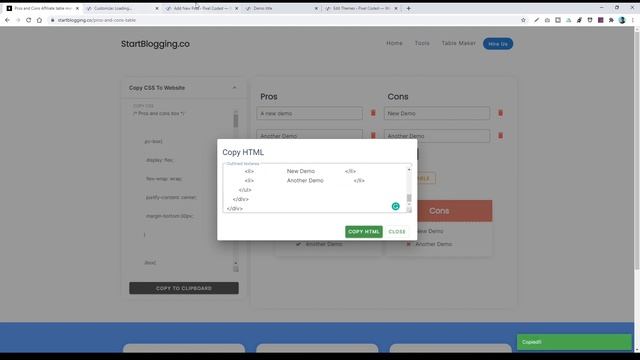Click the HTML textarea scroll up arrow
Viewport: 640px width, 360px height.
coord(409,169)
